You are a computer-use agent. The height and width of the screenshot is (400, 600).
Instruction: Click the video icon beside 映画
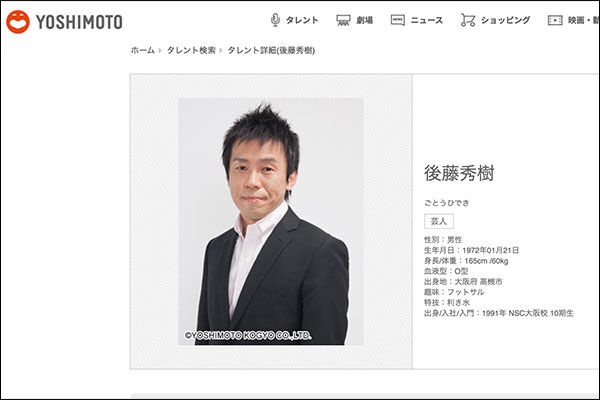[555, 20]
